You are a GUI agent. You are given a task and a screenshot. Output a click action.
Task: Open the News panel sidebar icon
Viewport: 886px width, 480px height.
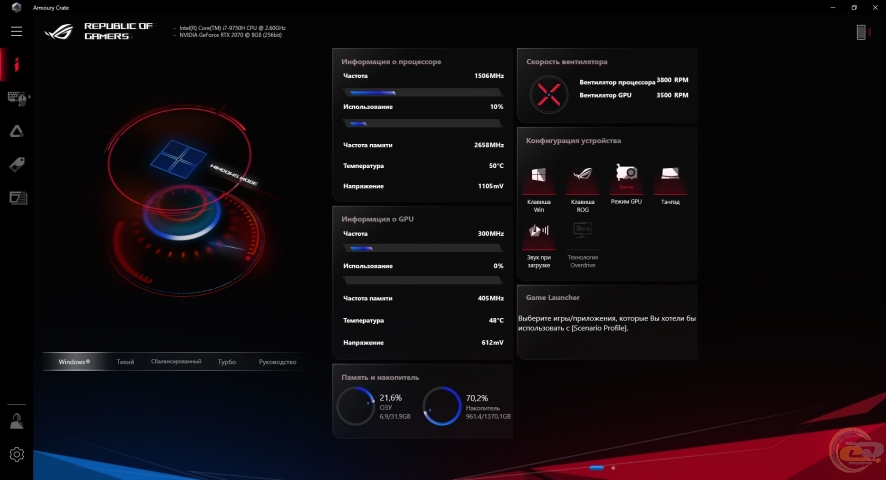[x=18, y=198]
